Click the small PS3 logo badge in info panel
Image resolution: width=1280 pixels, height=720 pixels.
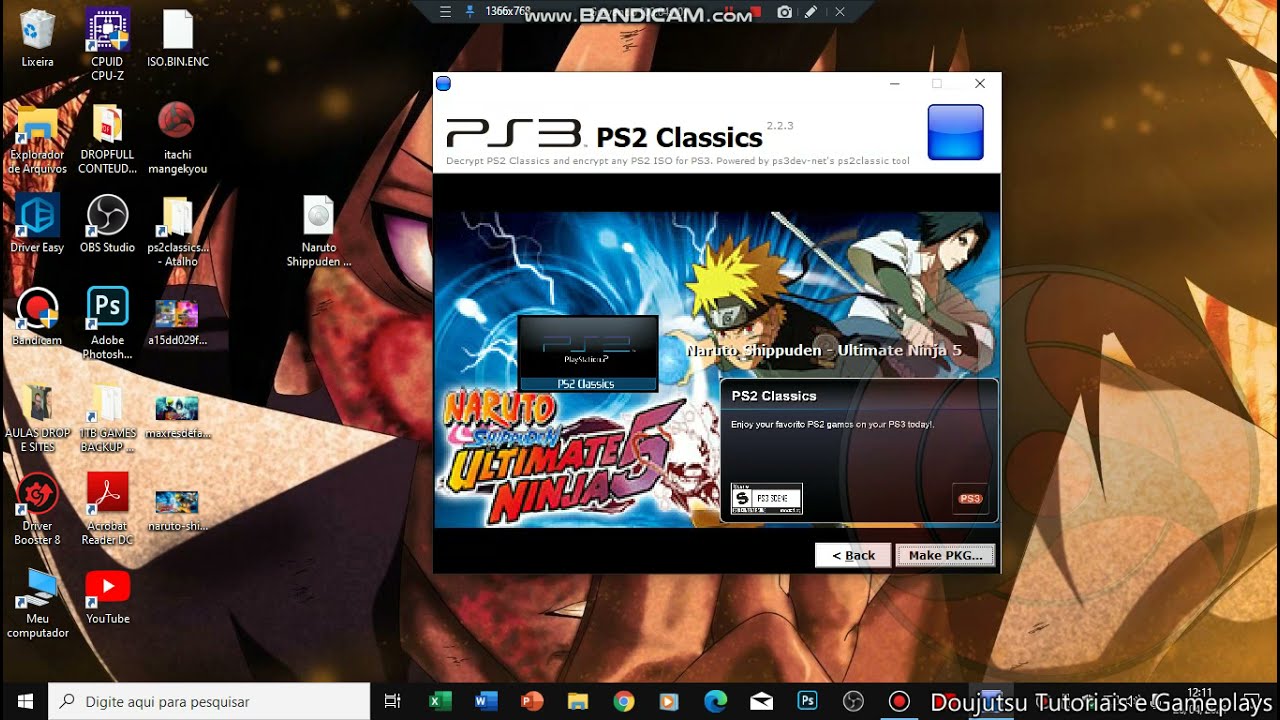tap(970, 498)
